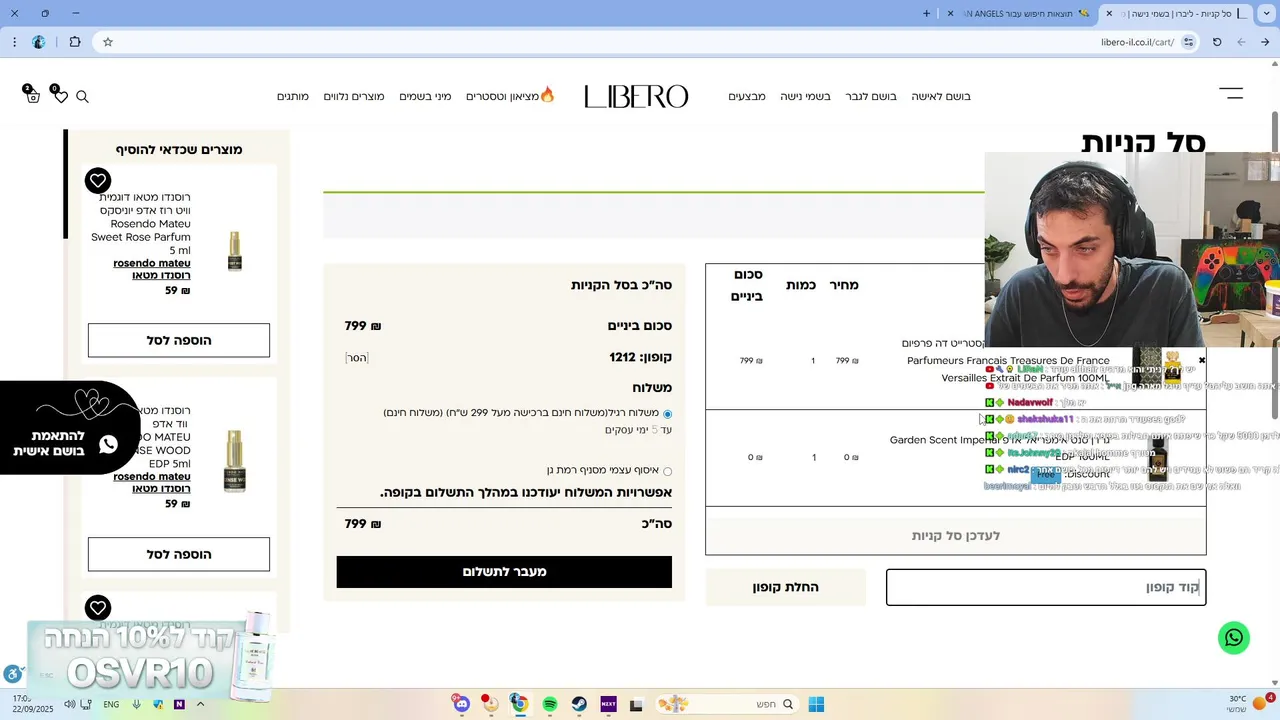Click the accessibility icon near the OSVR10 banner

12,674
